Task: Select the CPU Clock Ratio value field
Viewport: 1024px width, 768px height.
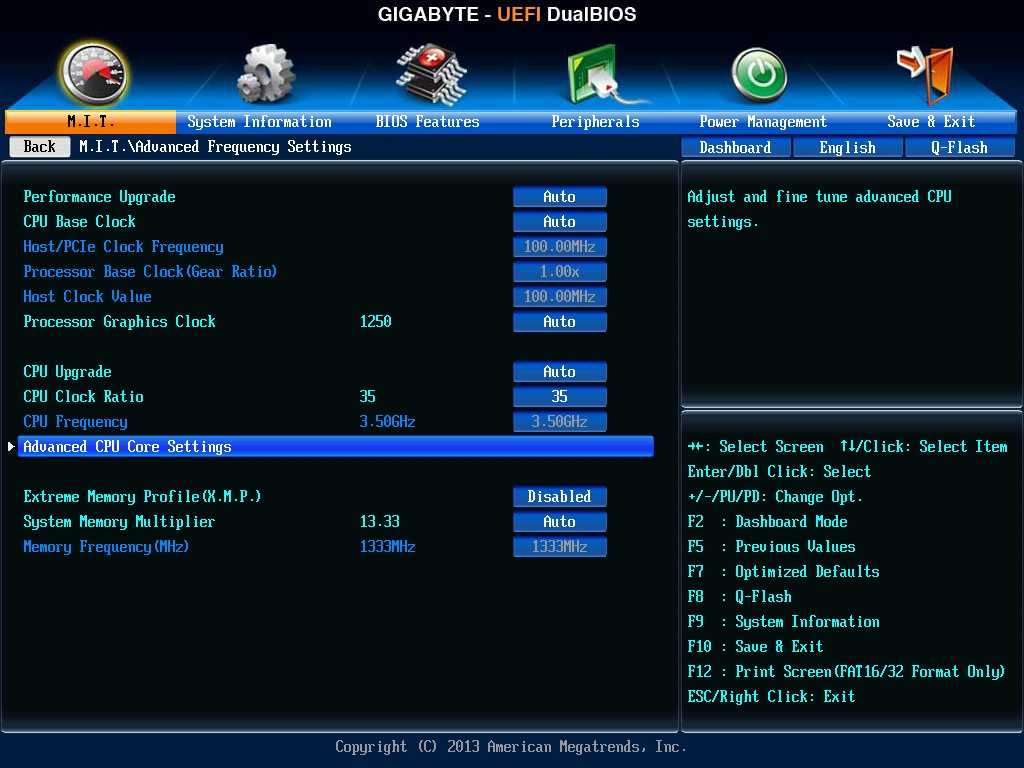Action: pos(559,397)
